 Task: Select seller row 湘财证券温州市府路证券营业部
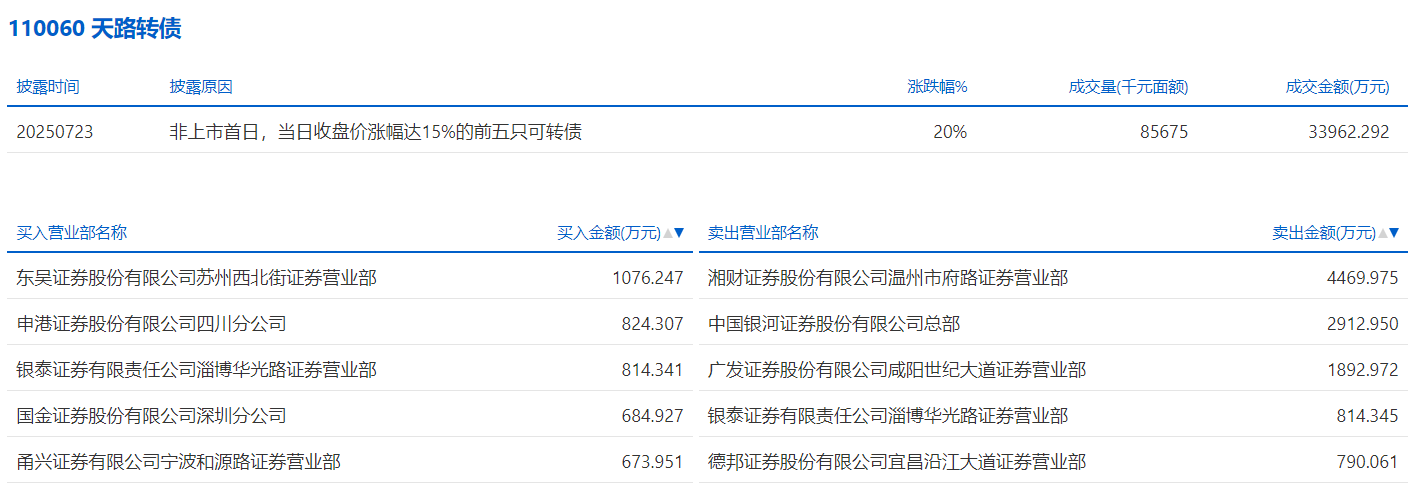point(888,277)
